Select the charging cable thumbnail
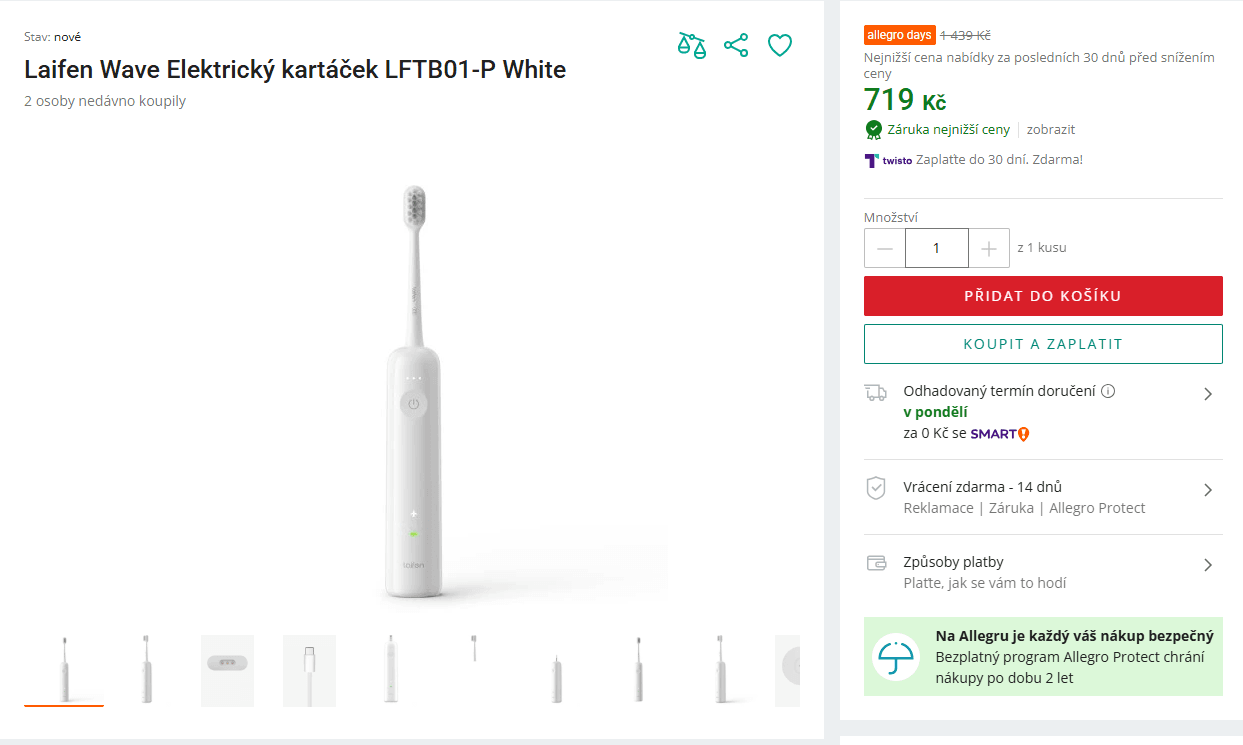This screenshot has width=1243, height=745. point(309,670)
